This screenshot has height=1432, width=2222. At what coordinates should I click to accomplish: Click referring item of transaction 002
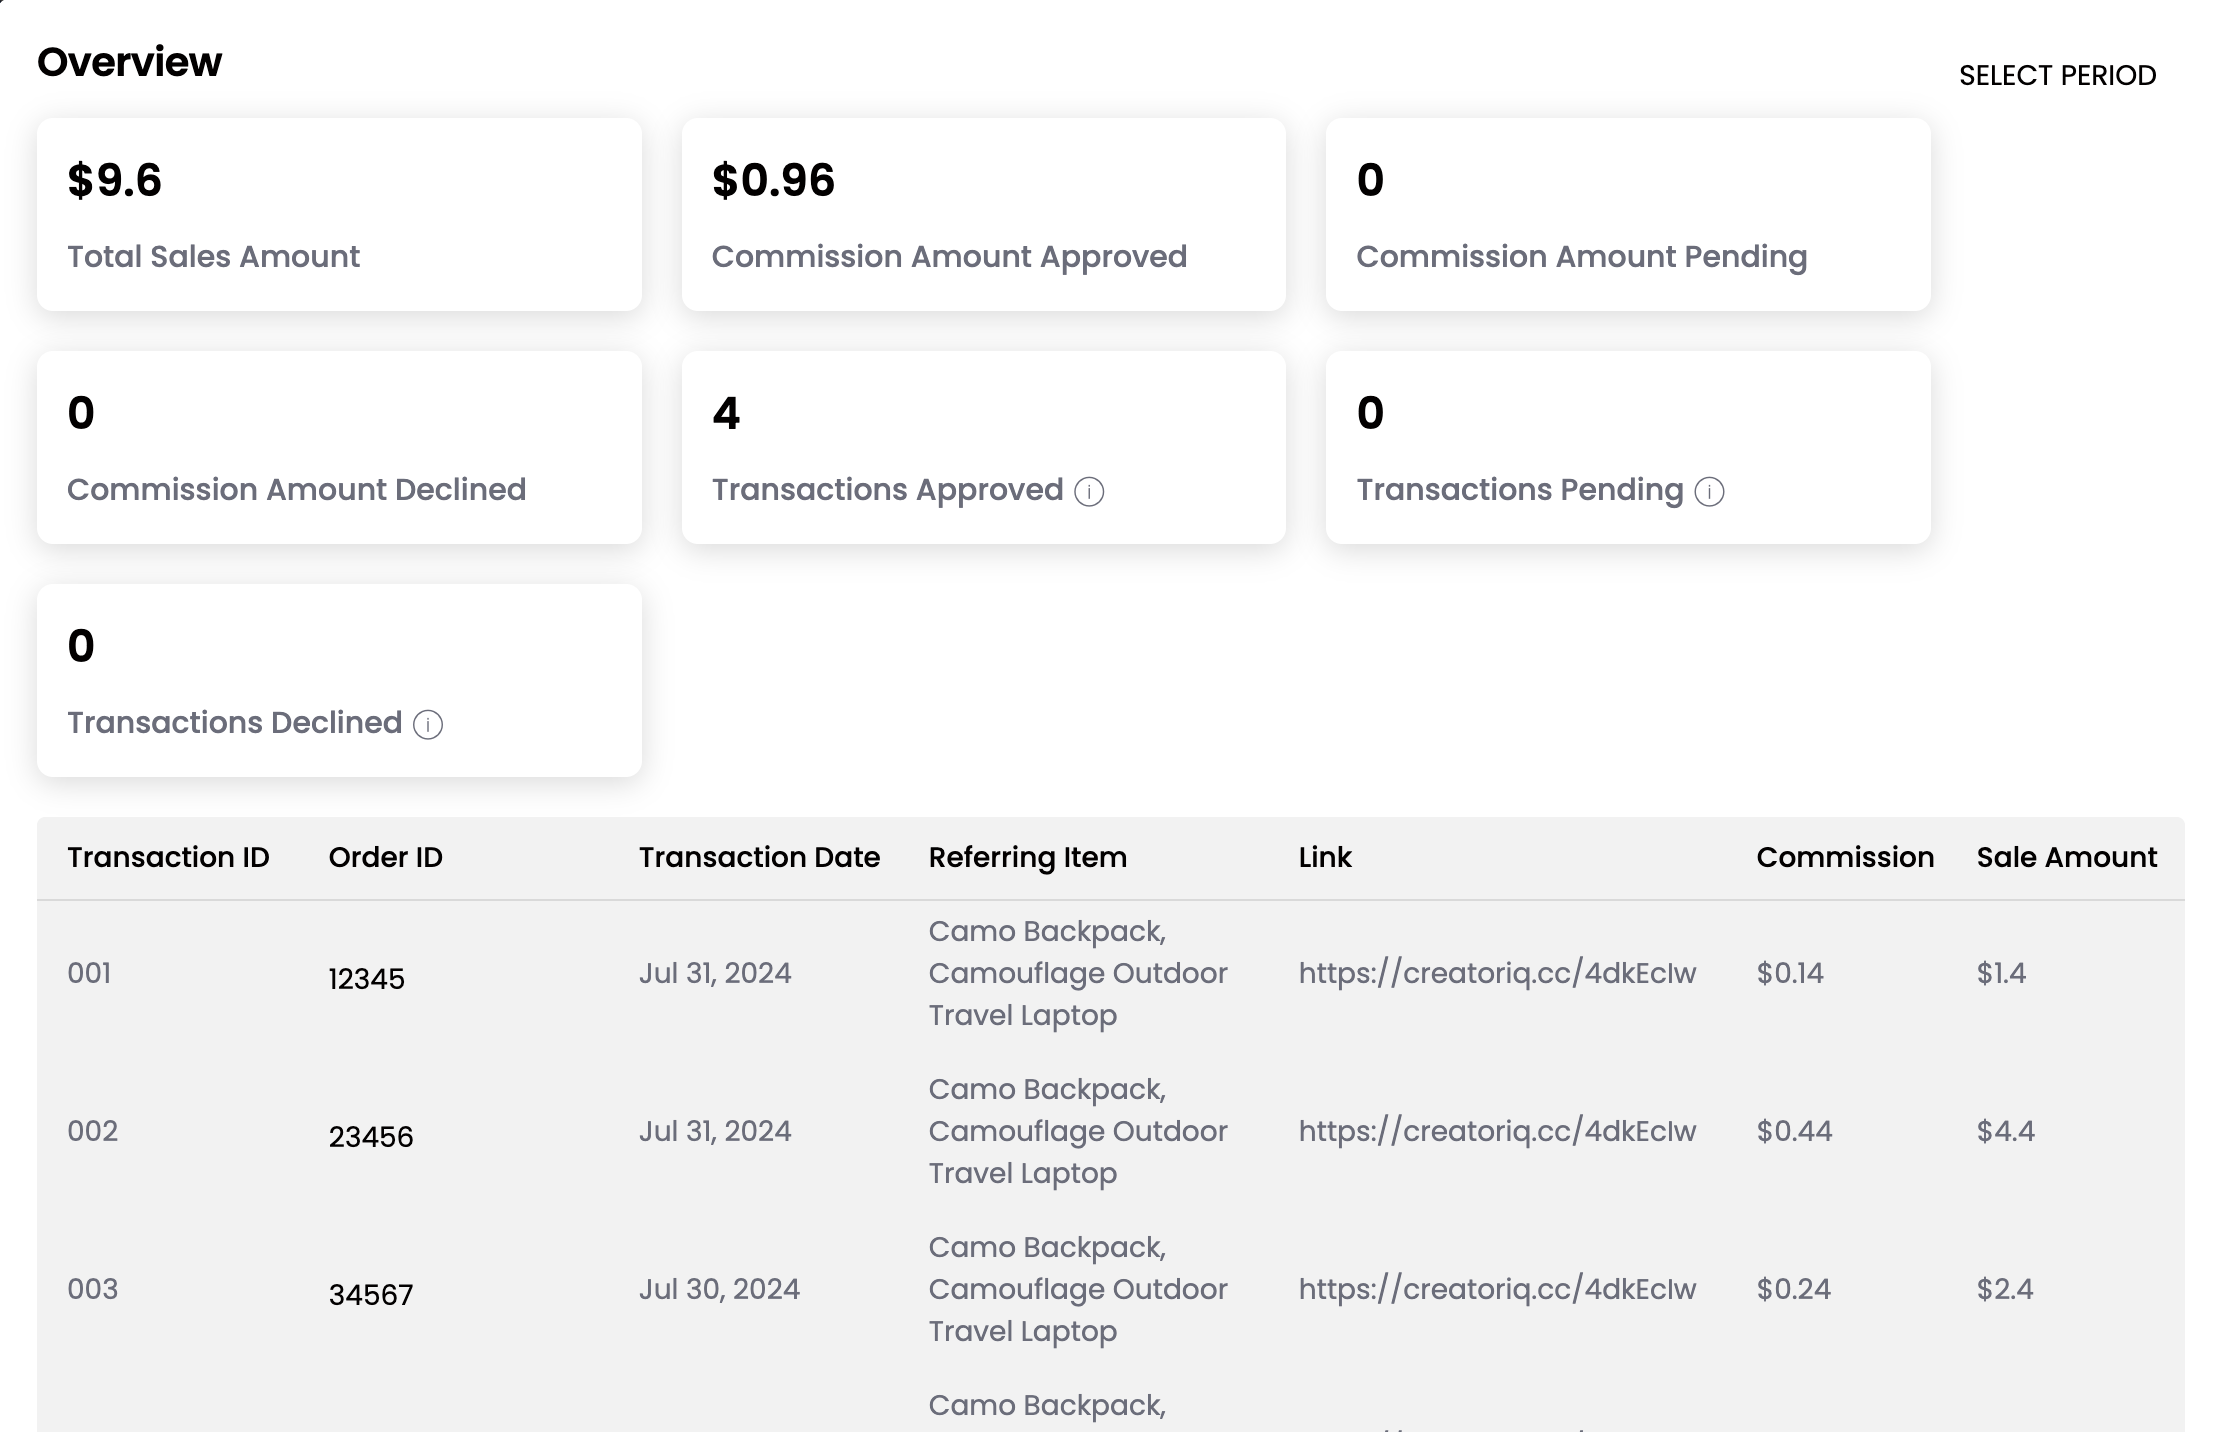point(1078,1131)
